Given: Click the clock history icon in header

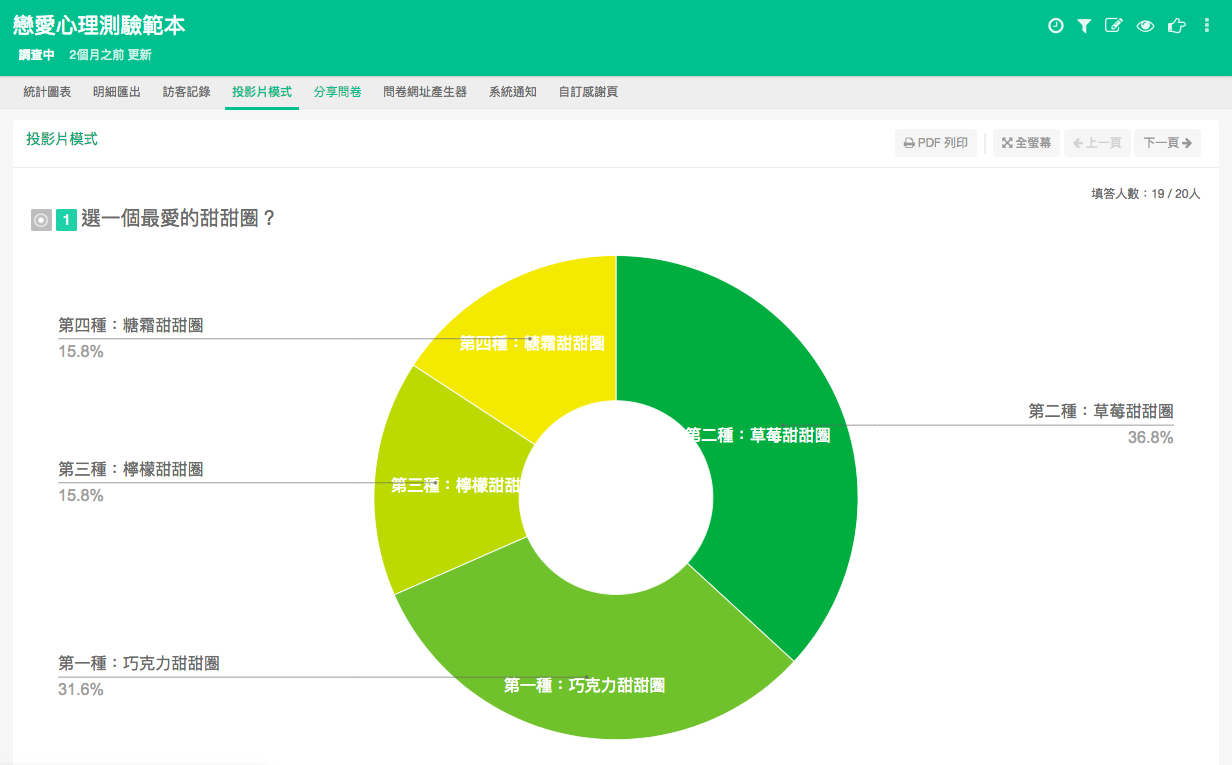Looking at the screenshot, I should [x=1055, y=26].
